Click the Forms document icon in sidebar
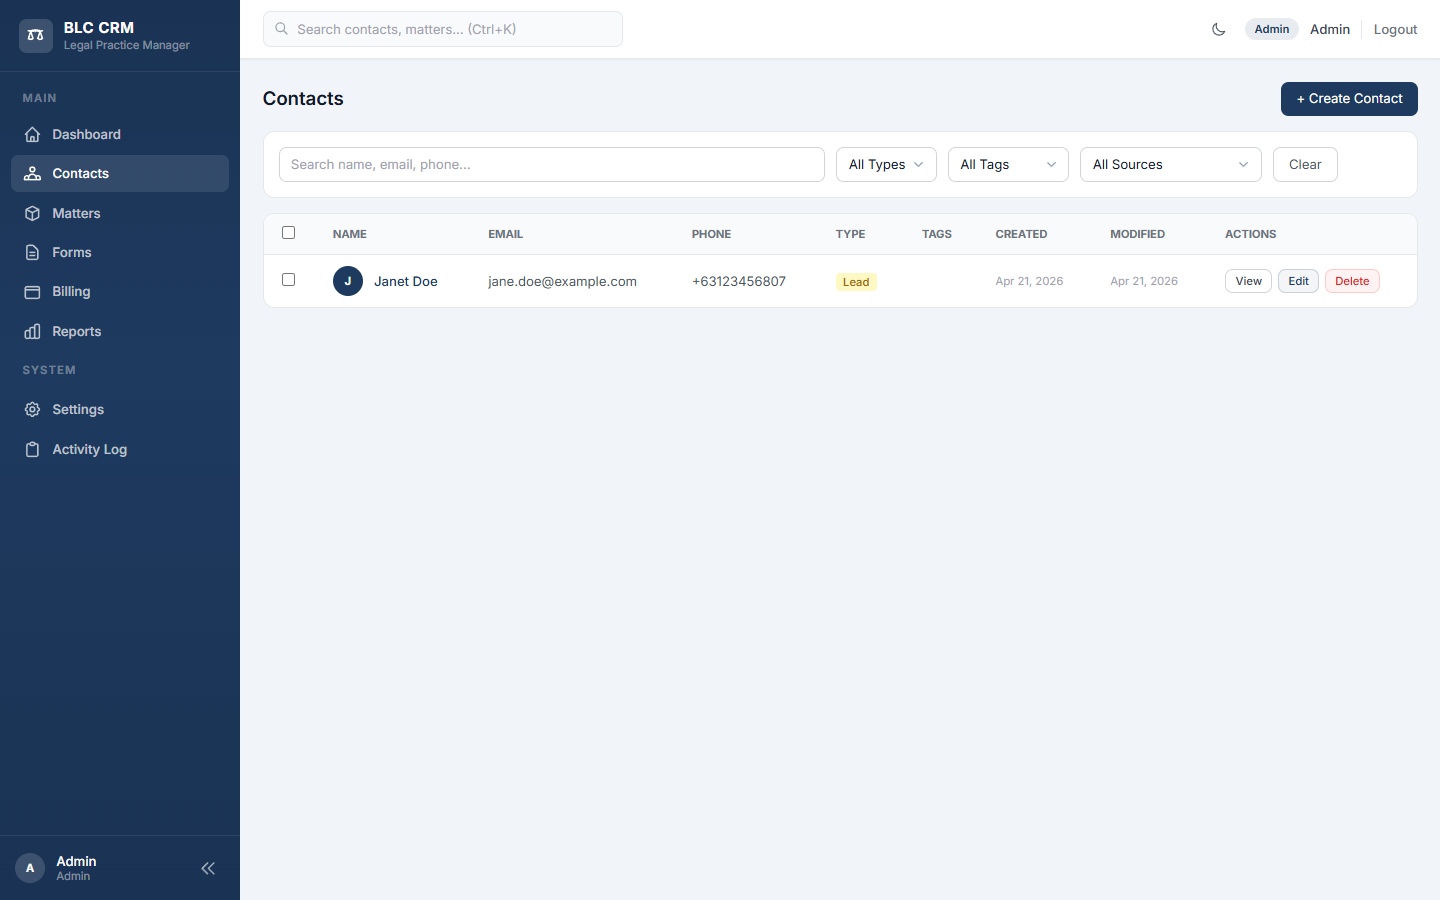 [32, 252]
